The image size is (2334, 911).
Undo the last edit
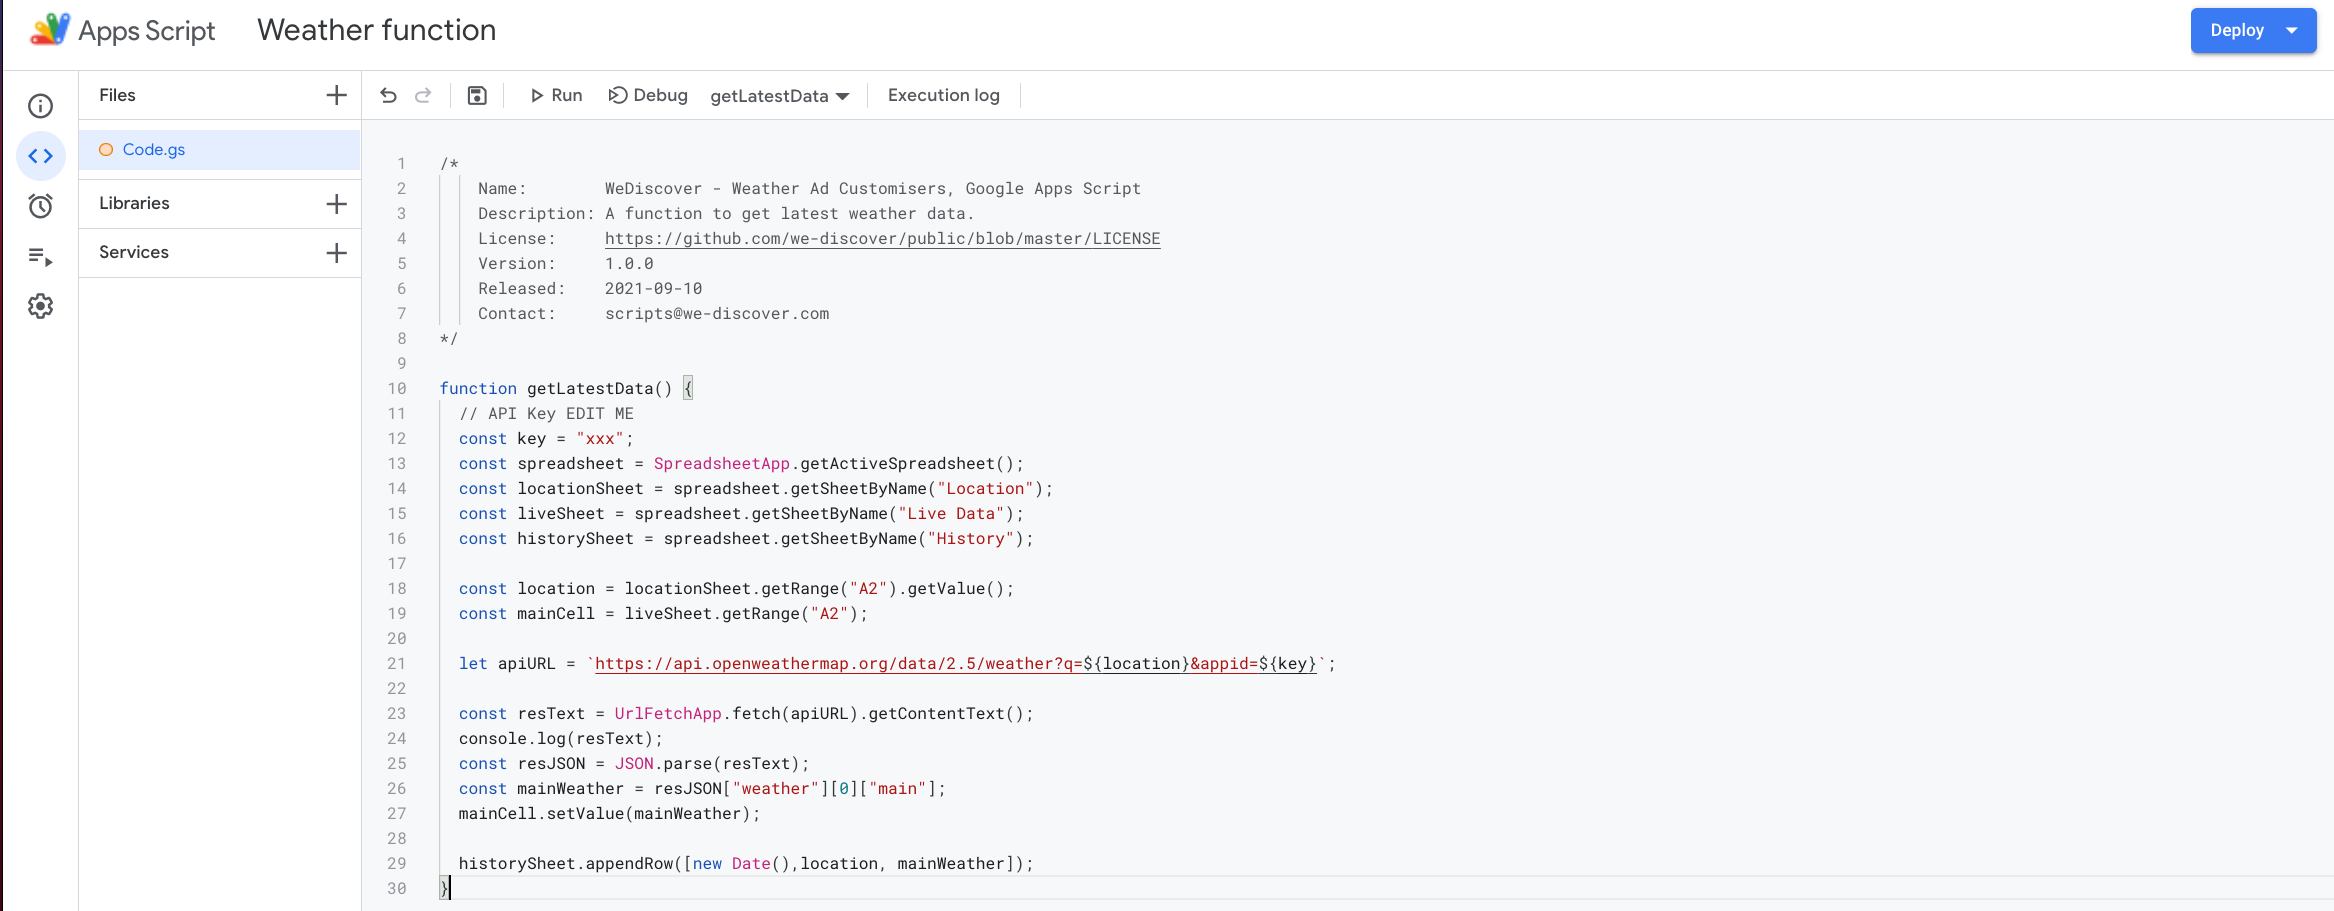388,95
